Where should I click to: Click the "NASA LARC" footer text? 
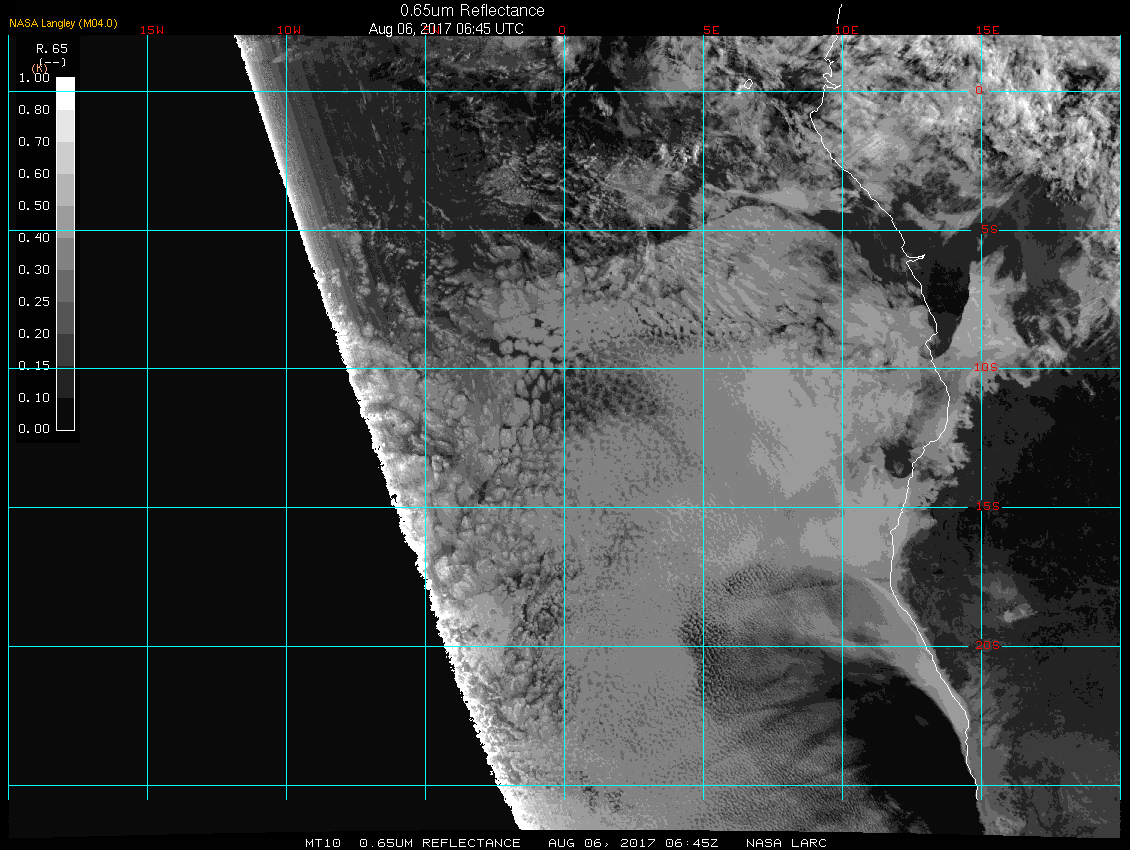[x=786, y=843]
